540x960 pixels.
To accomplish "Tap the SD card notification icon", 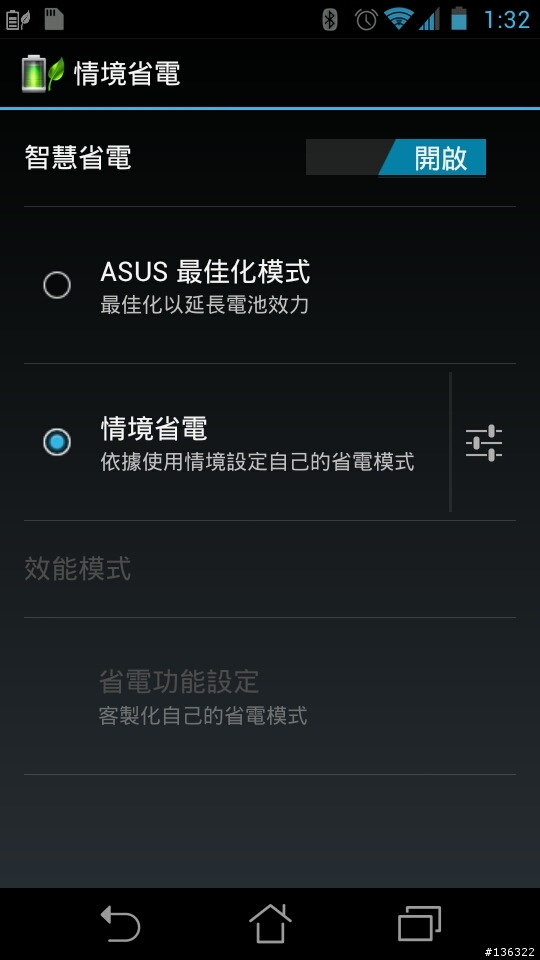I will pyautogui.click(x=54, y=20).
